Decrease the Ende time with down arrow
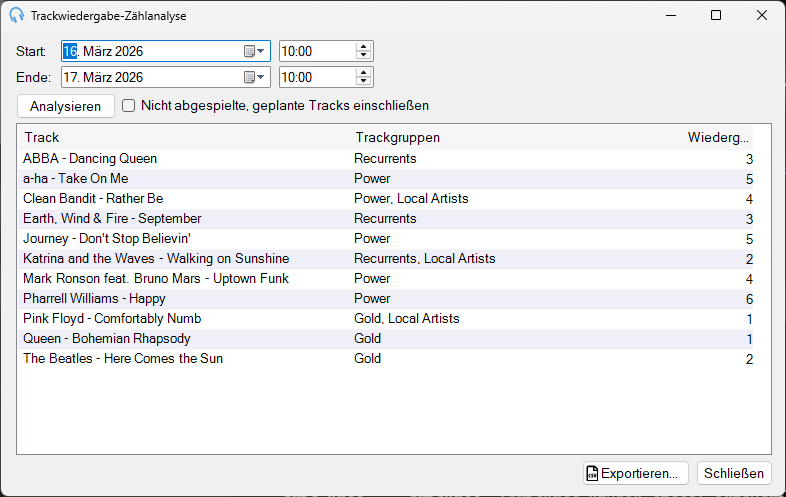 coord(363,82)
